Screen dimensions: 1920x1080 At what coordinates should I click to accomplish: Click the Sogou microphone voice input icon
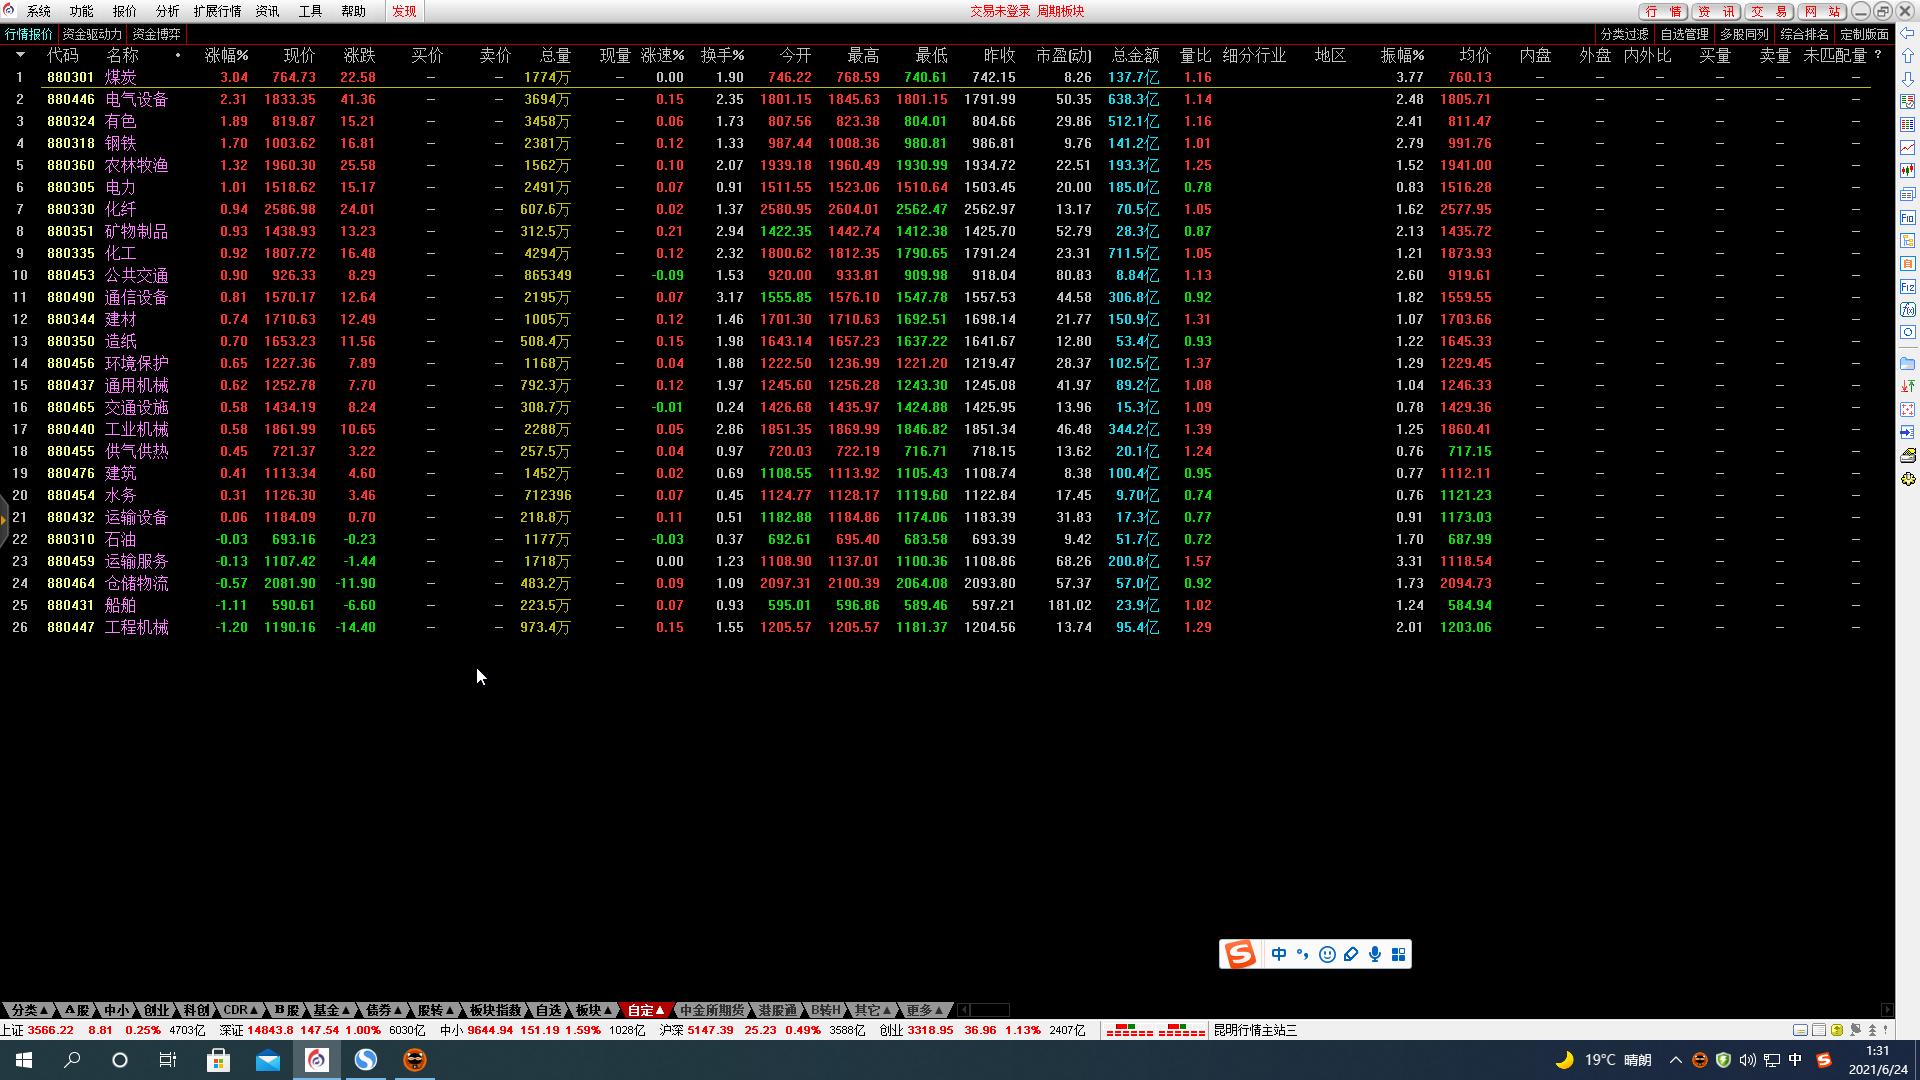click(x=1375, y=954)
